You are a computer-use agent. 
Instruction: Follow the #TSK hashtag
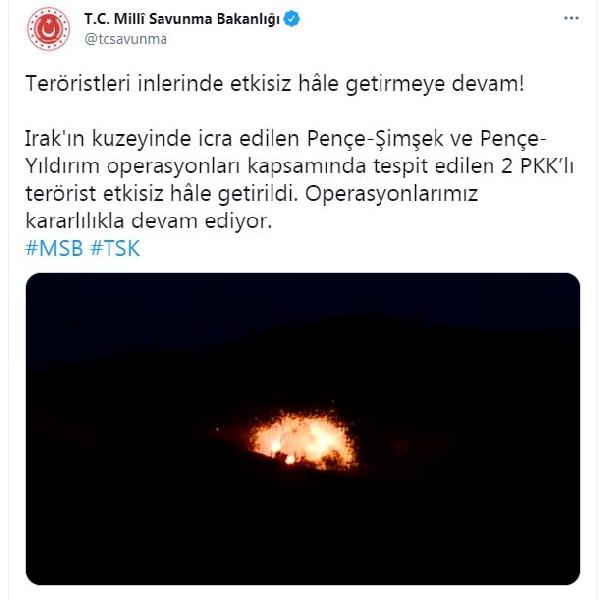tap(115, 248)
